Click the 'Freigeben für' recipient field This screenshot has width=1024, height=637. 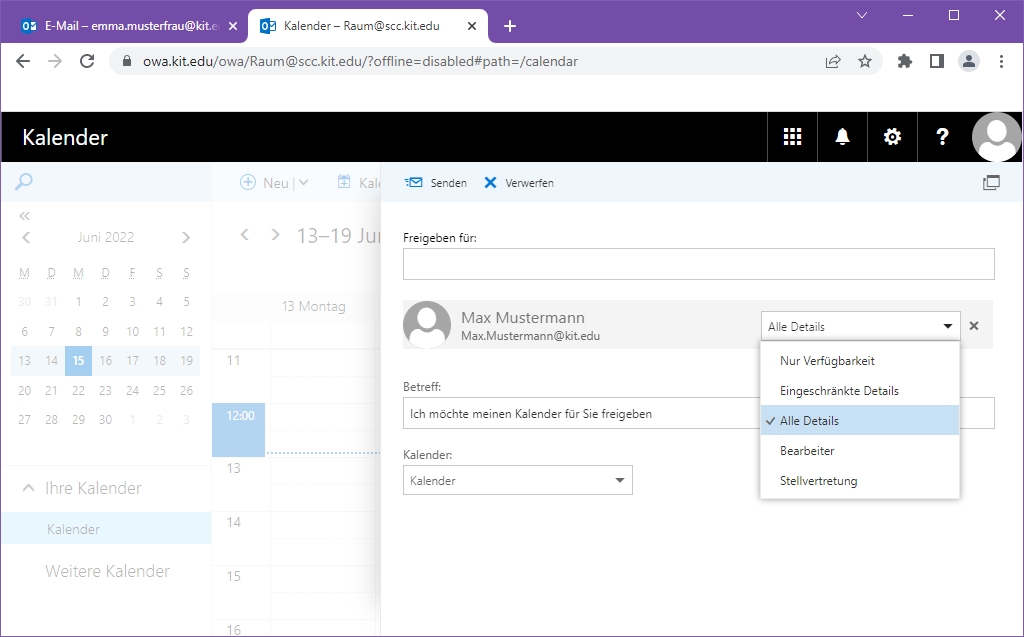point(698,264)
